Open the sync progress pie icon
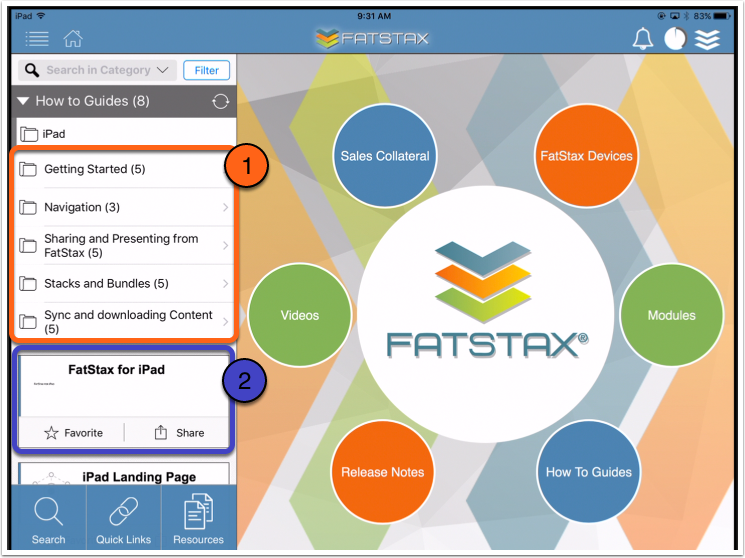745x558 pixels. pyautogui.click(x=675, y=38)
